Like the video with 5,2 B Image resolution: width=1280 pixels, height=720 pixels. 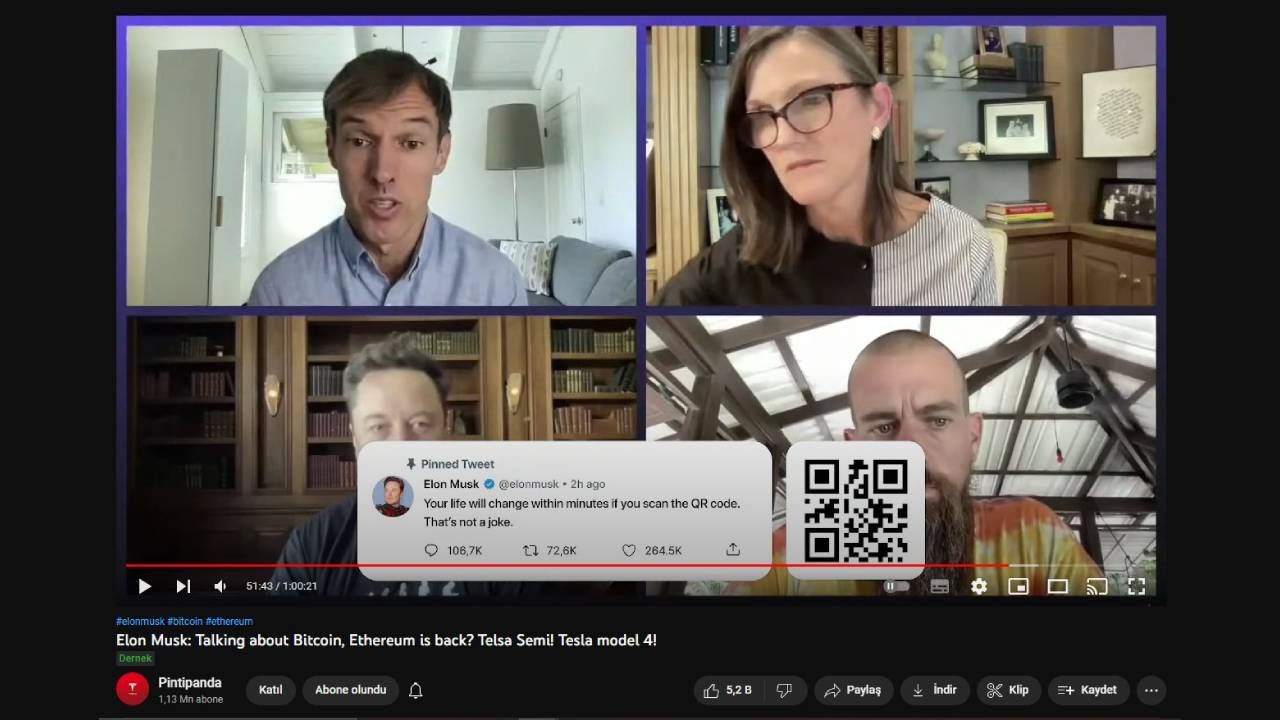[729, 690]
